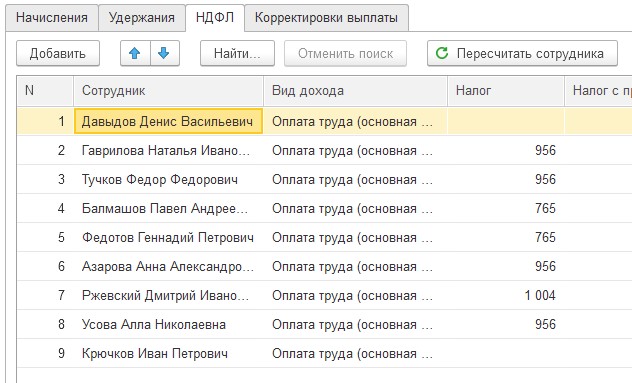Click the N column header
The height and width of the screenshot is (383, 632).
45,91
